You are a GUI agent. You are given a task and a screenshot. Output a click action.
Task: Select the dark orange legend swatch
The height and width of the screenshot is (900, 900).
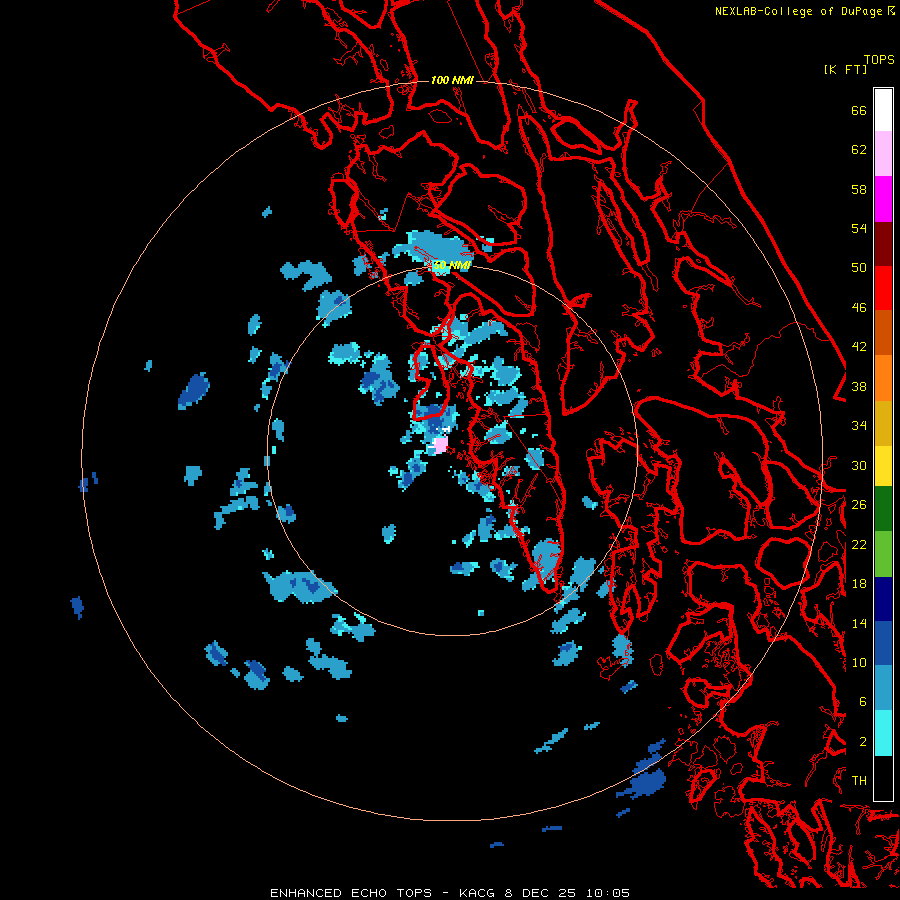[x=883, y=333]
